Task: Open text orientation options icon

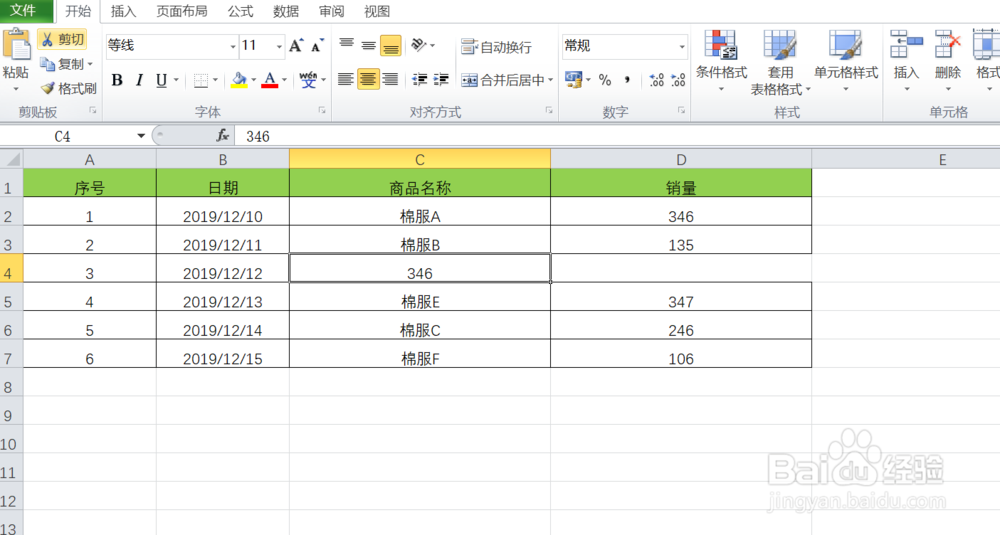Action: (x=418, y=45)
